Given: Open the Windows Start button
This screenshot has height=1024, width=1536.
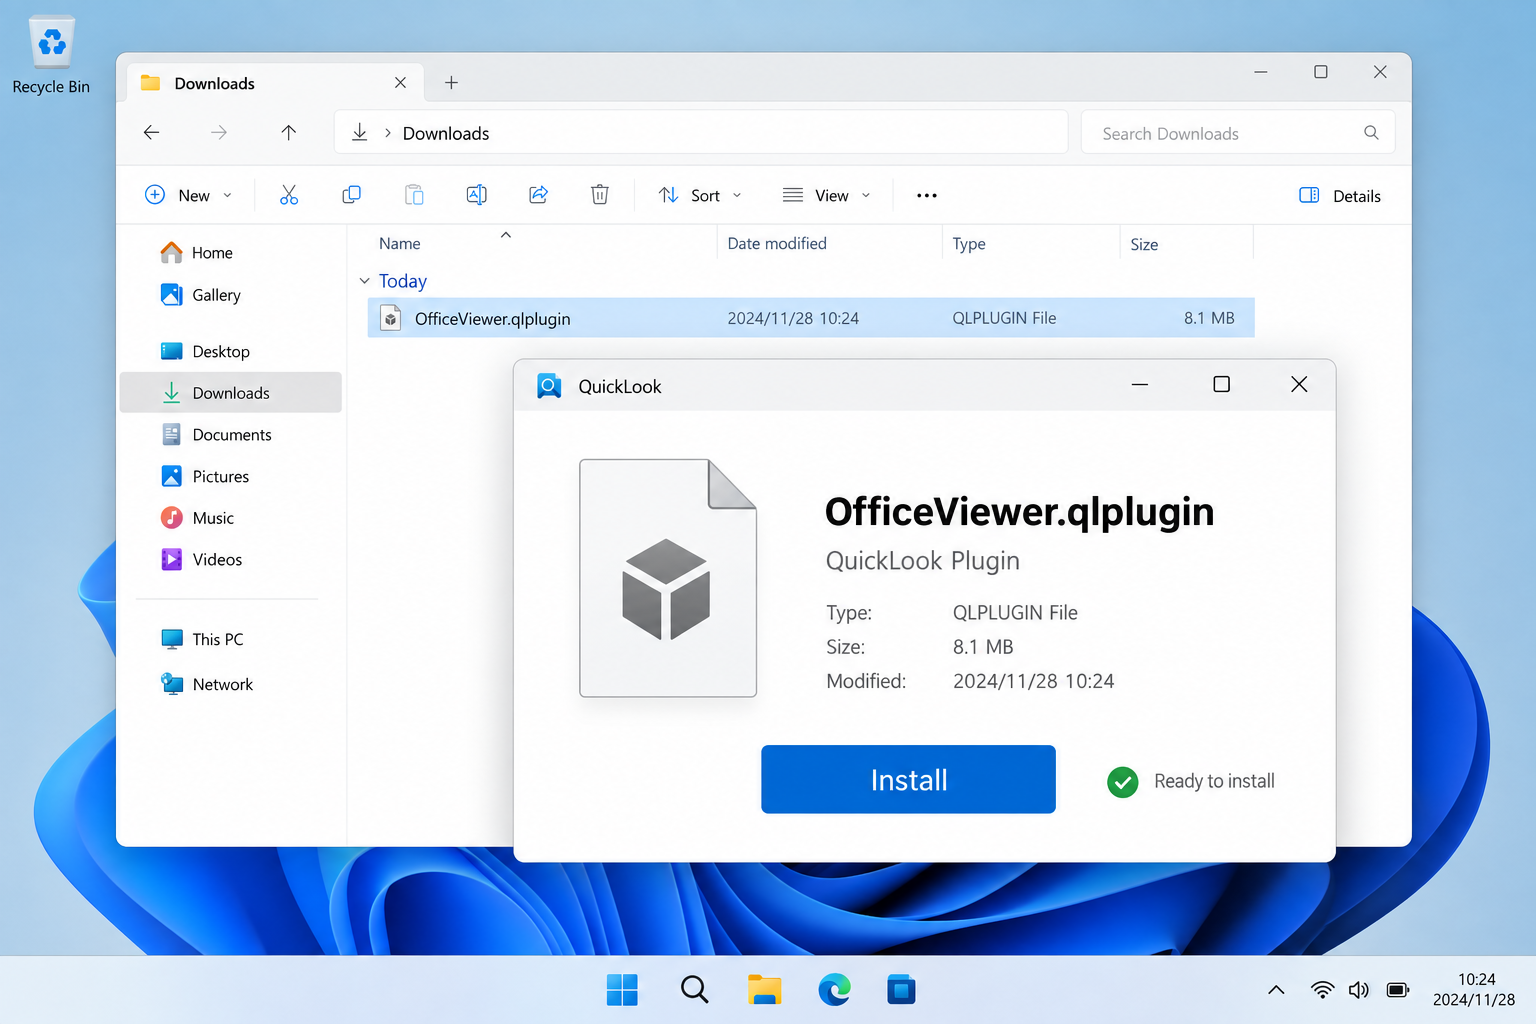Looking at the screenshot, I should pyautogui.click(x=622, y=990).
